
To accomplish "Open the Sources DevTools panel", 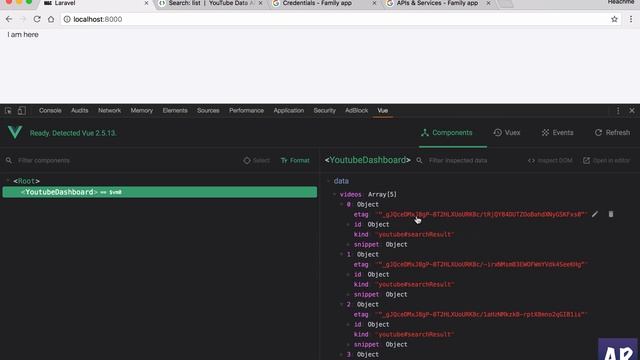I will (x=208, y=111).
